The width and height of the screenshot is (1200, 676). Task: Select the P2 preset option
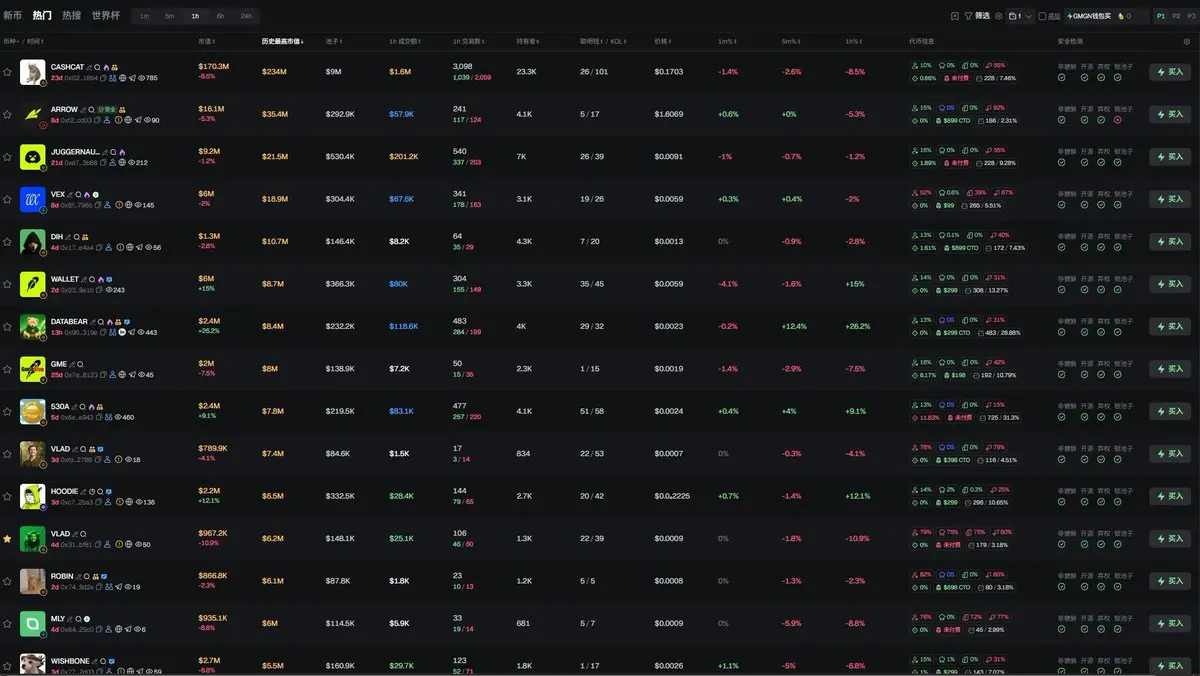1176,16
